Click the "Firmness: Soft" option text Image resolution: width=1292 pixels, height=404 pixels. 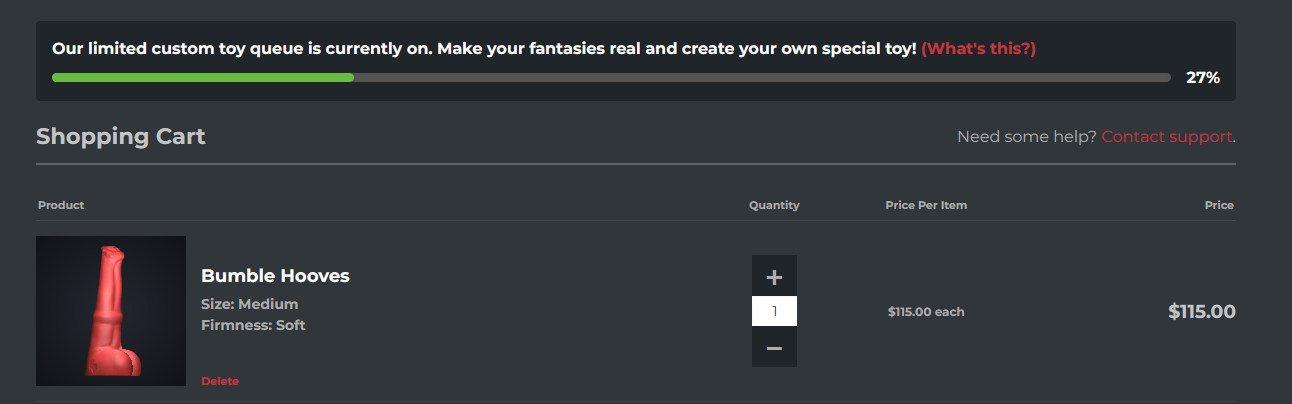(253, 325)
